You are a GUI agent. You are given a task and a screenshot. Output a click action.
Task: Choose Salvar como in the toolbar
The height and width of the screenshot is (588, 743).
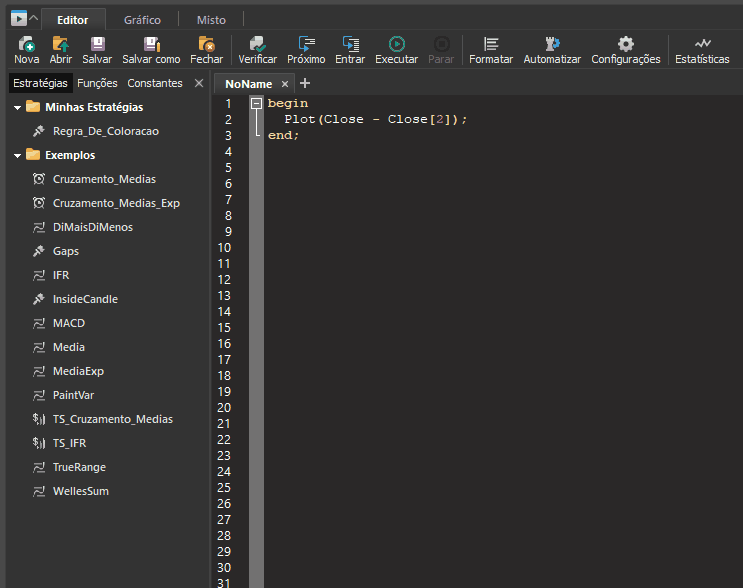click(x=151, y=50)
